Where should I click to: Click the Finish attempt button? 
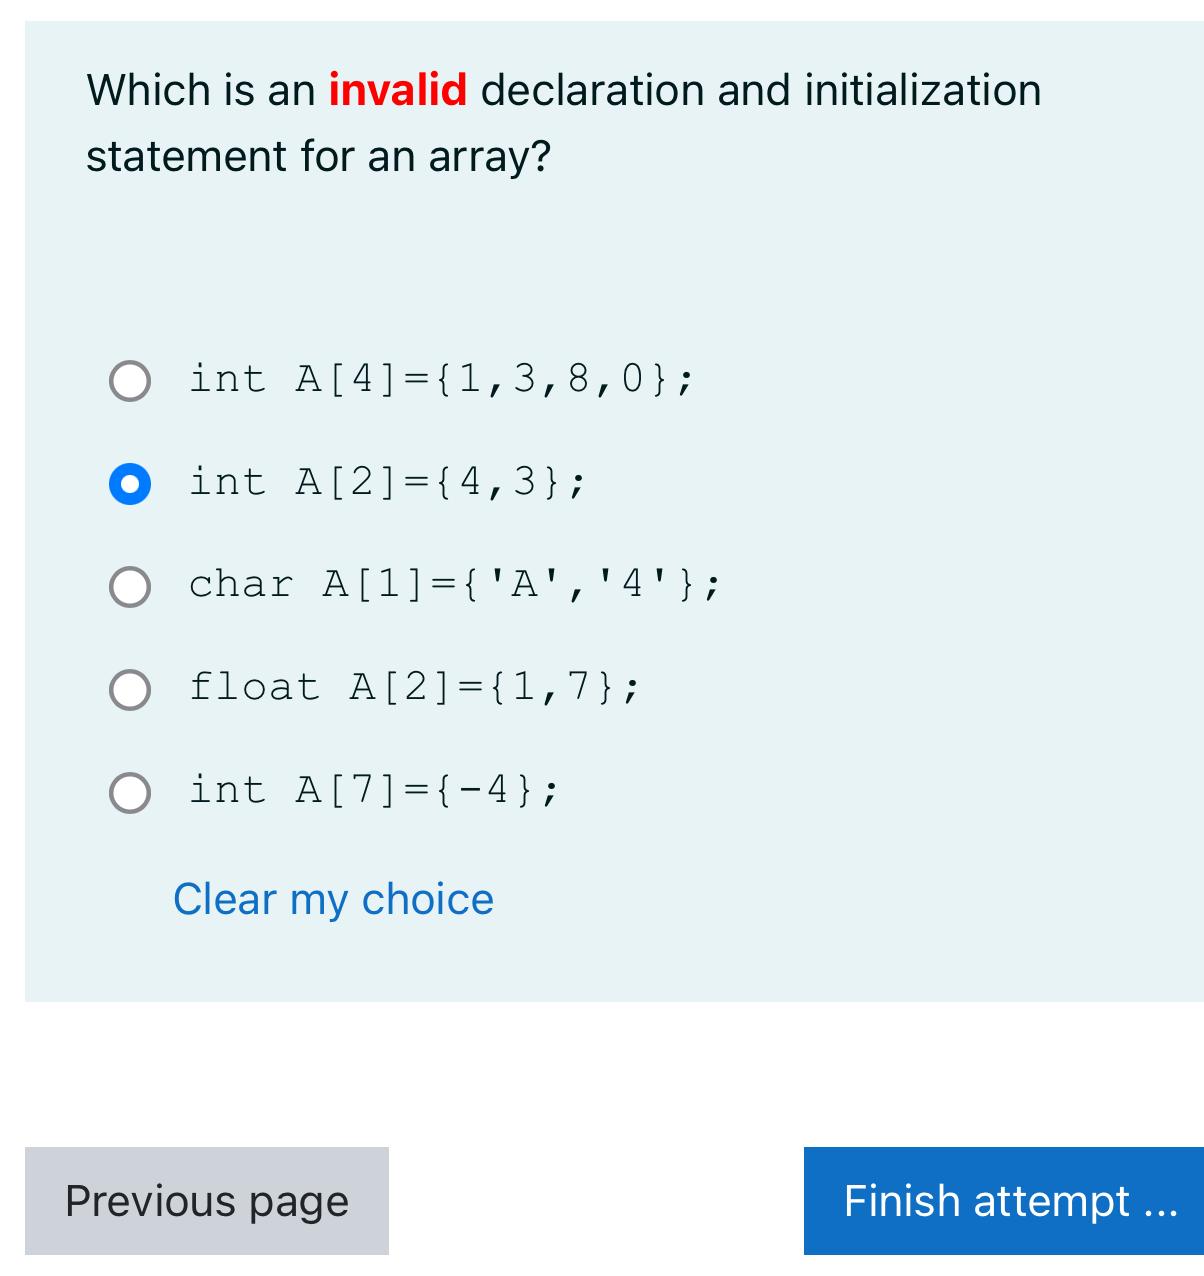pyautogui.click(x=1003, y=1200)
